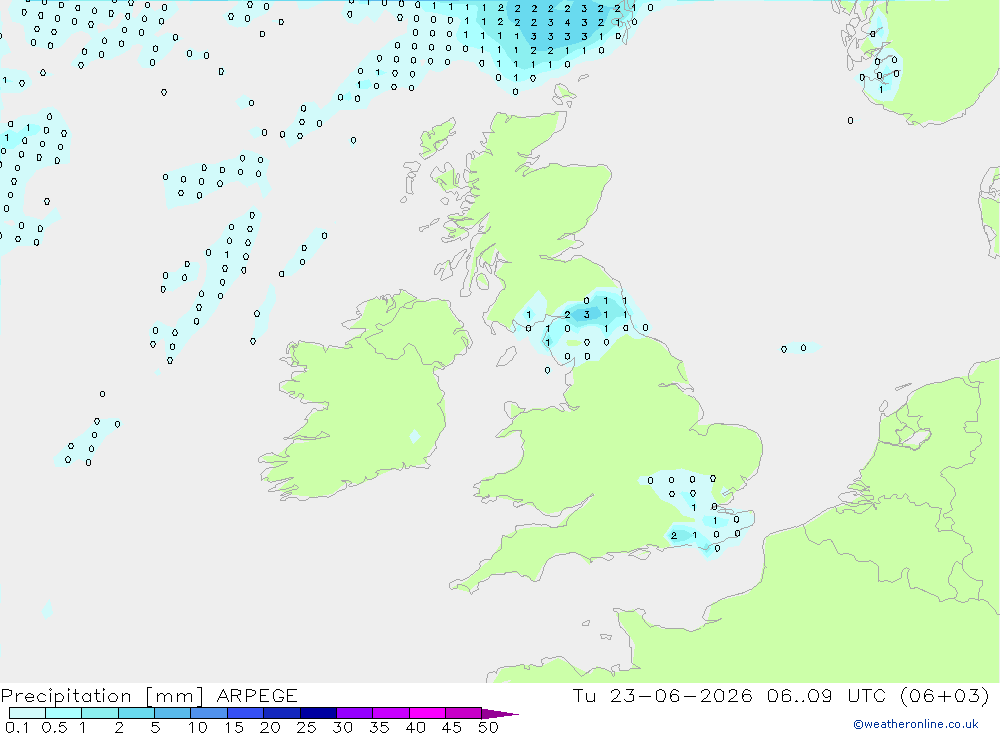Pick the swatch between 15 and 20
Viewport: 1000px width, 733px height.
(x=246, y=713)
